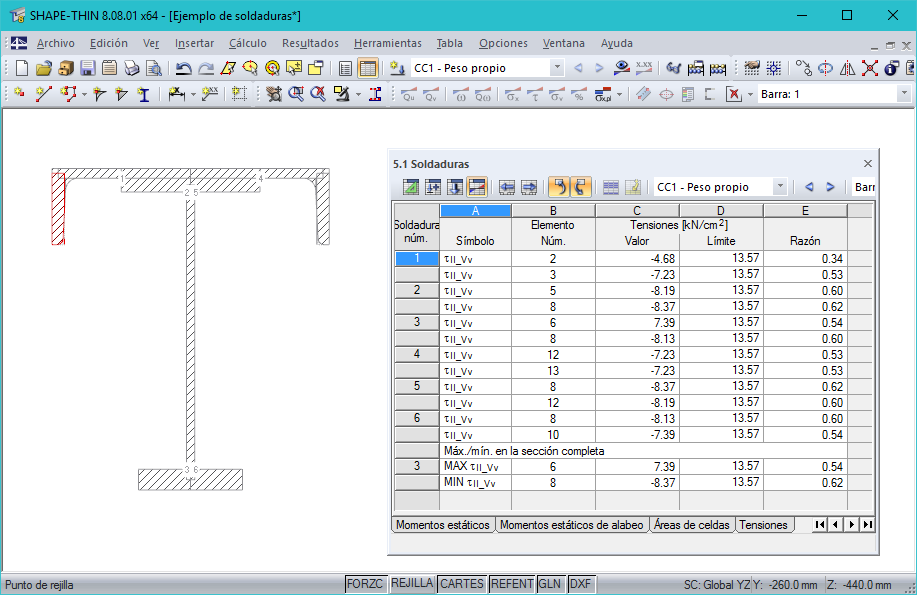This screenshot has width=917, height=595.
Task: Expand dropdown arrow next to polyline element icon
Action: coord(84,94)
